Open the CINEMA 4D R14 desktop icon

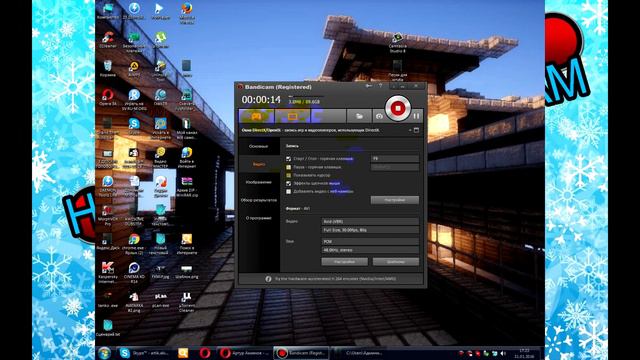134,272
